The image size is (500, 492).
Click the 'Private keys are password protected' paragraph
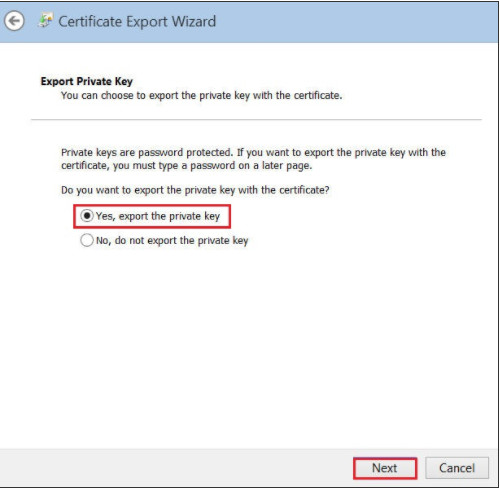coord(253,159)
